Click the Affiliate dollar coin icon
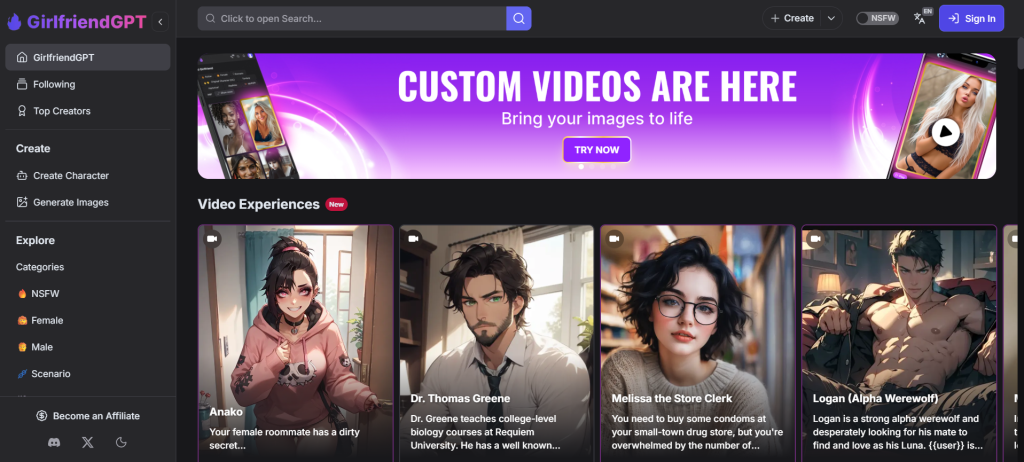Viewport: 1024px width, 462px height. (x=42, y=416)
